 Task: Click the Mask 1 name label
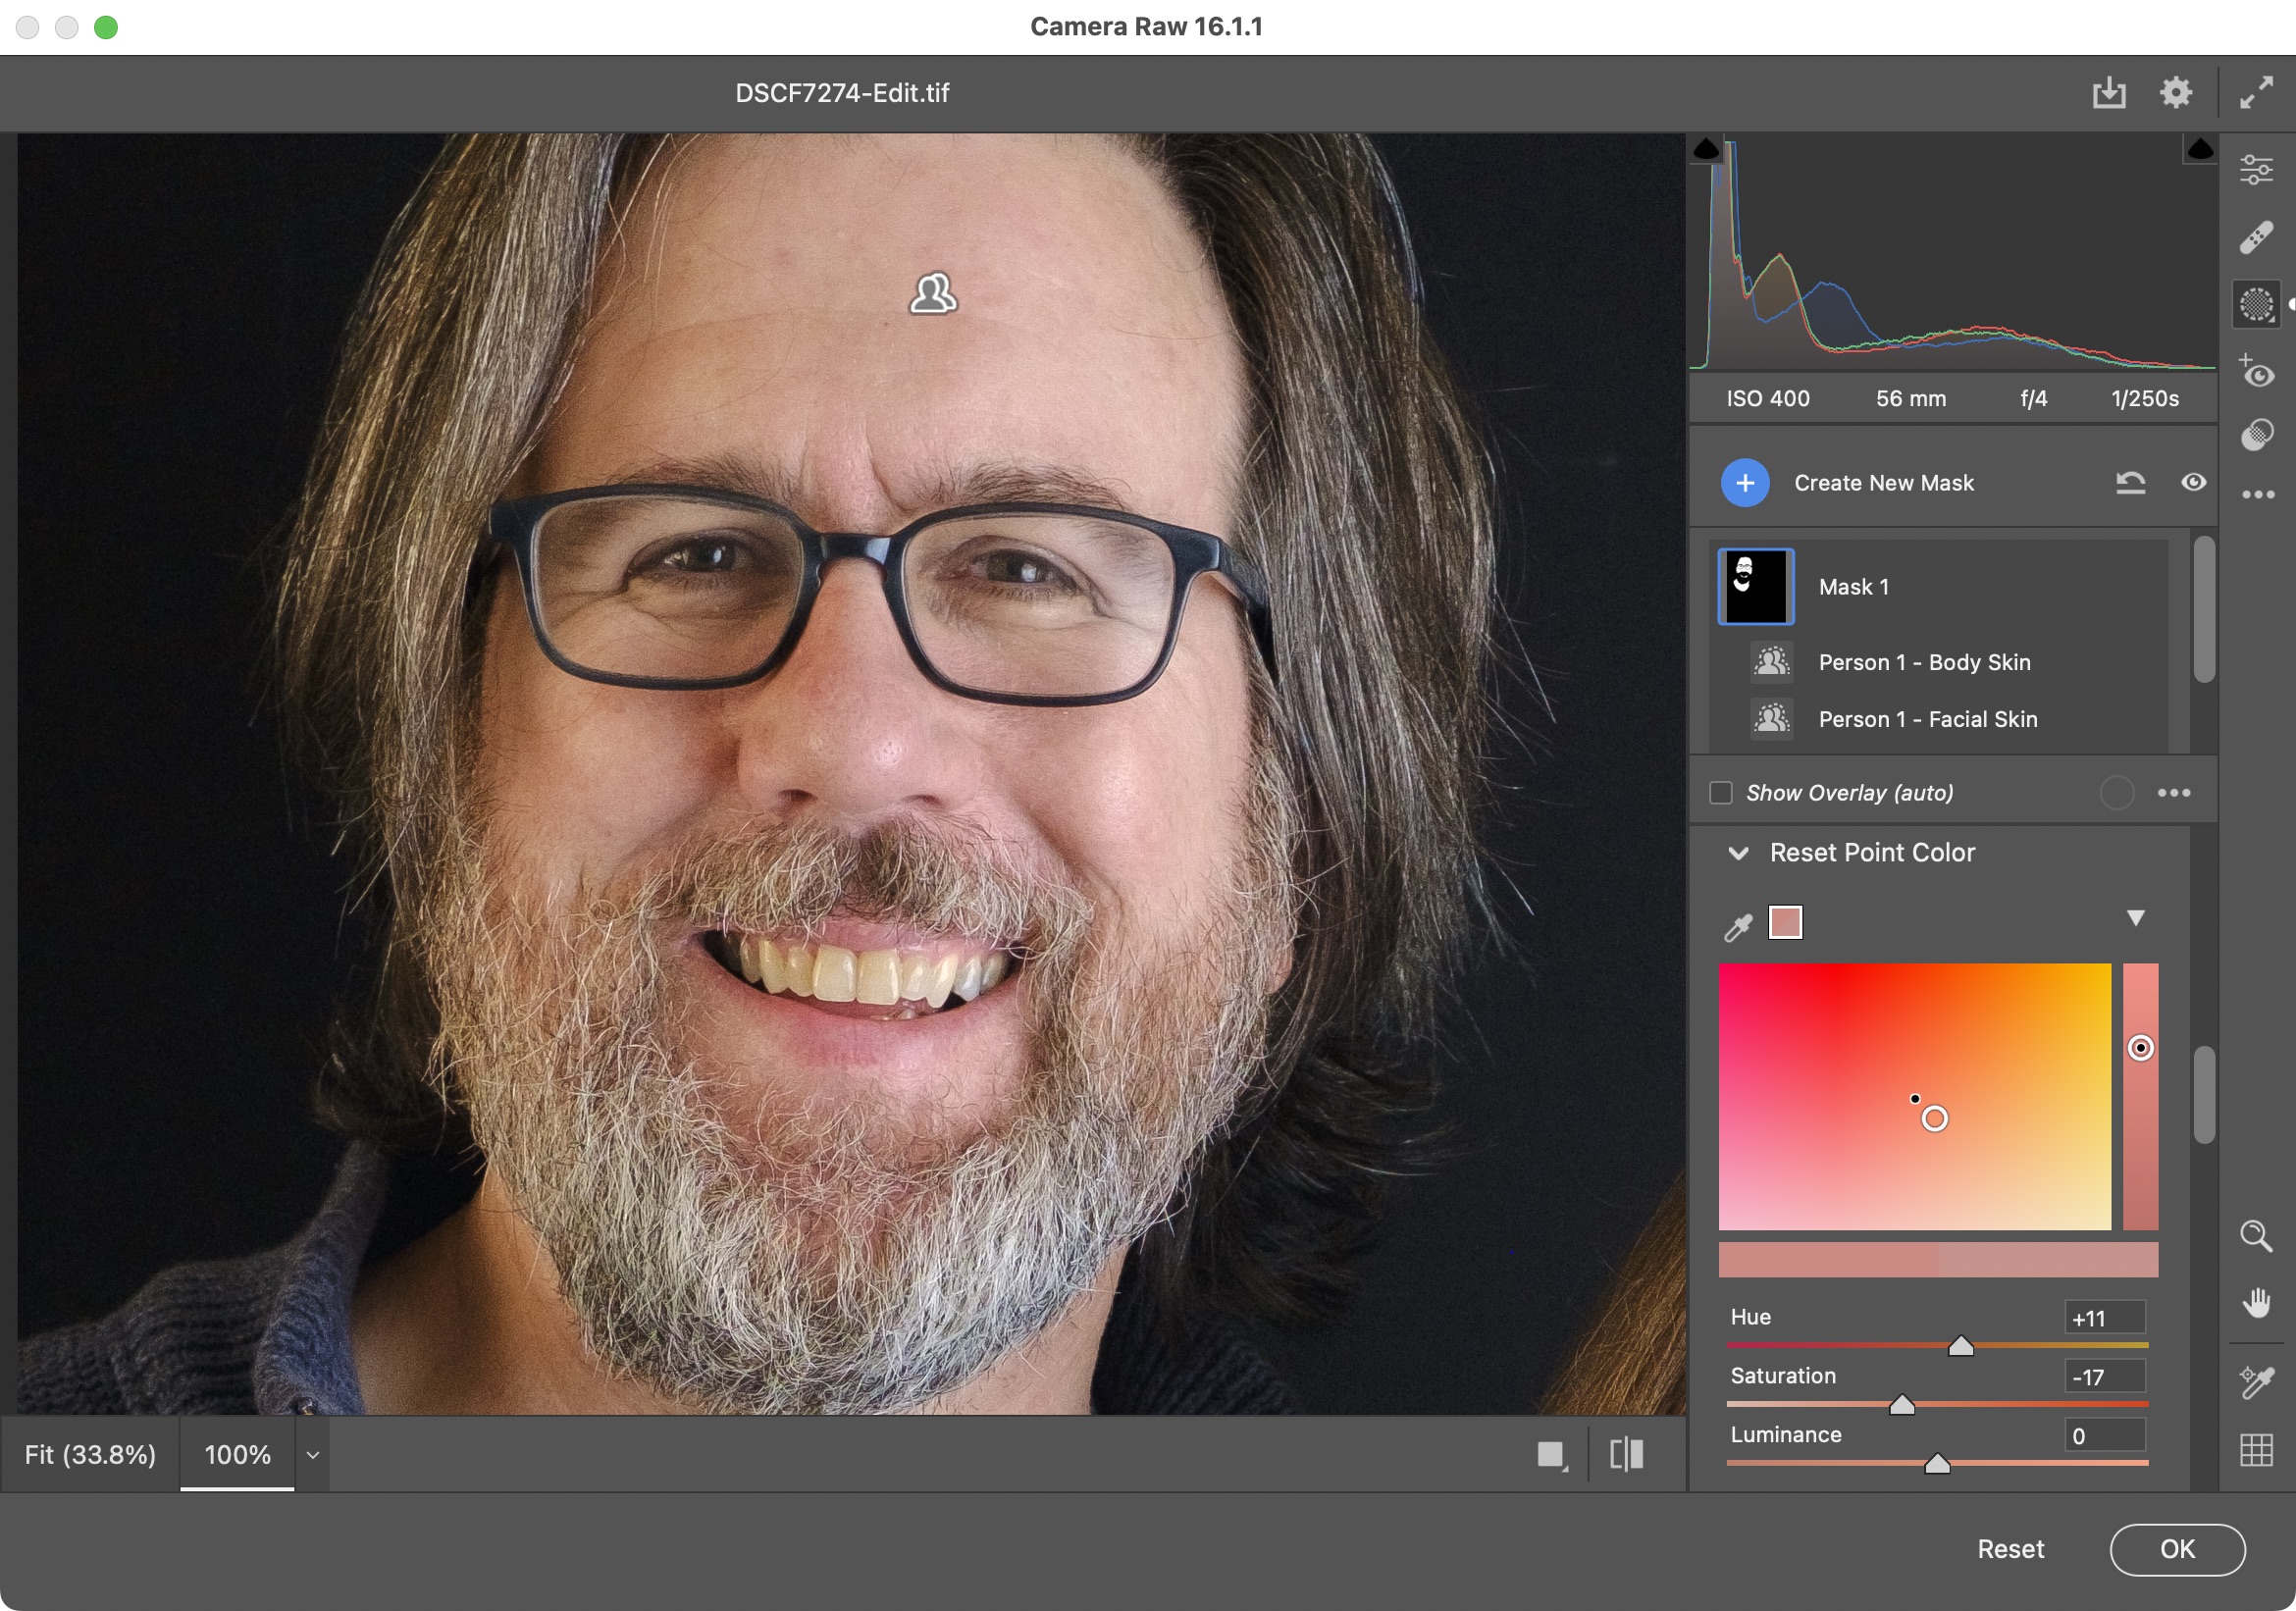coord(1853,587)
